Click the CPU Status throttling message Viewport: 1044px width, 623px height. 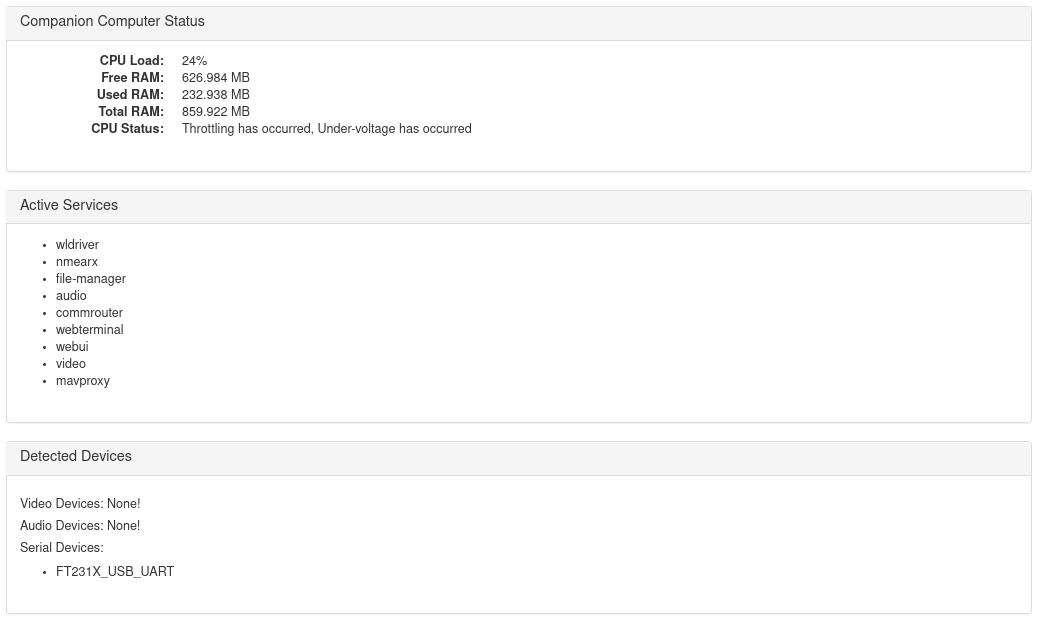pyautogui.click(x=326, y=128)
